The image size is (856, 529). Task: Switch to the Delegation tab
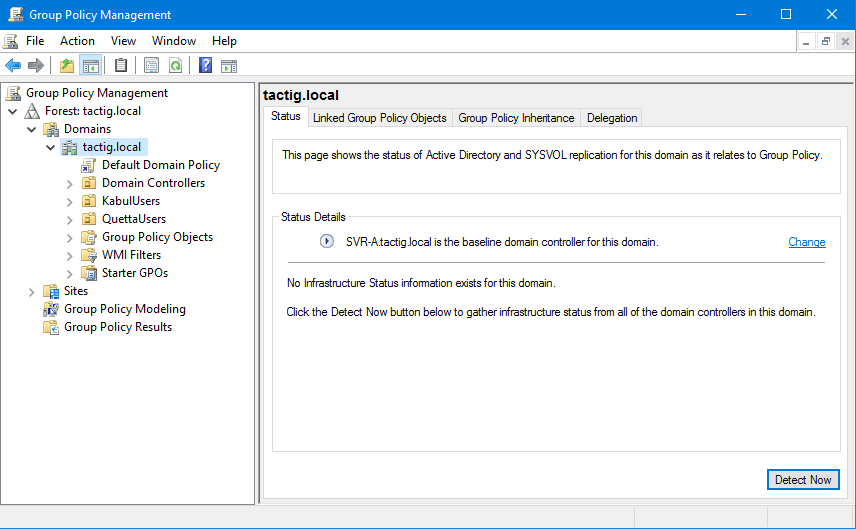612,118
